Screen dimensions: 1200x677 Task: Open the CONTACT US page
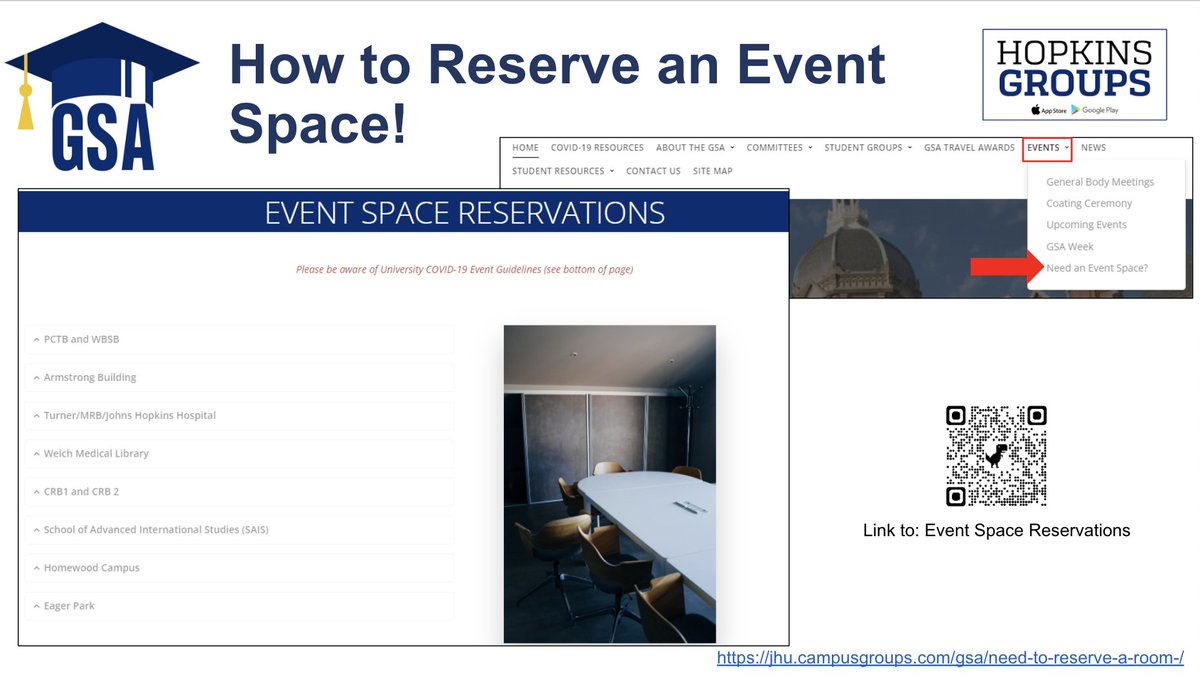pyautogui.click(x=653, y=171)
